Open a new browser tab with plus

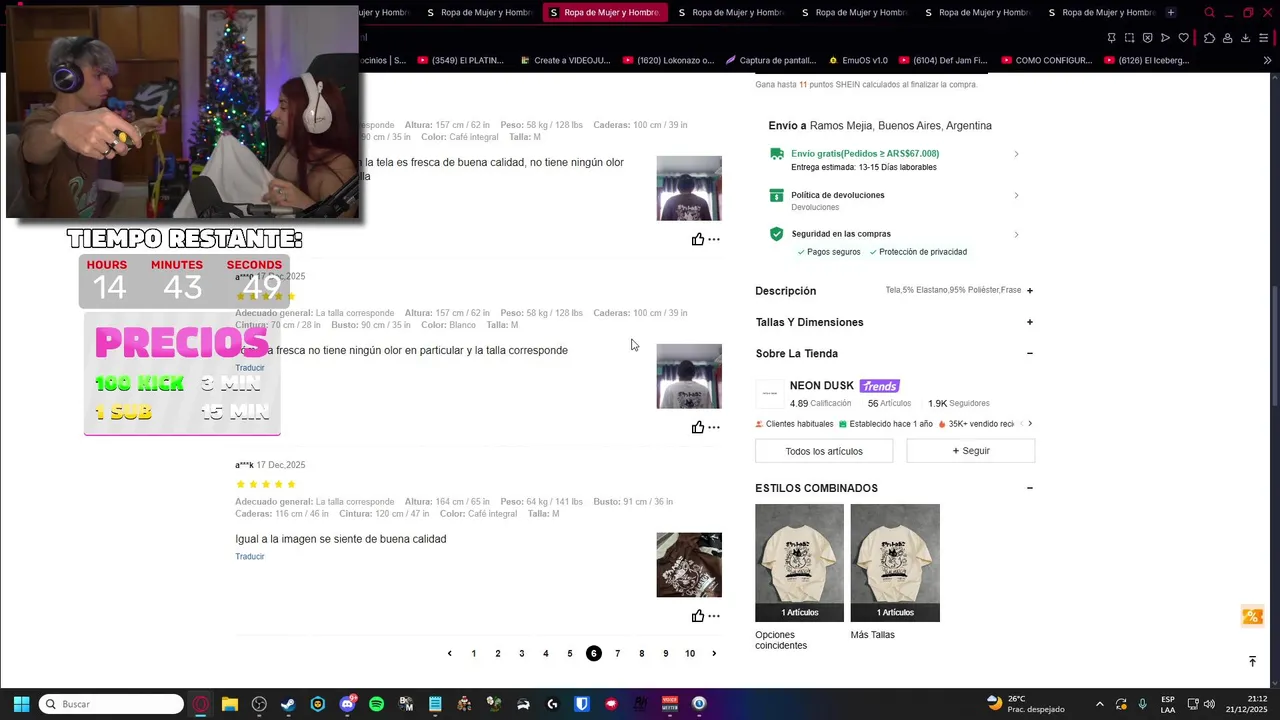tap(1170, 12)
